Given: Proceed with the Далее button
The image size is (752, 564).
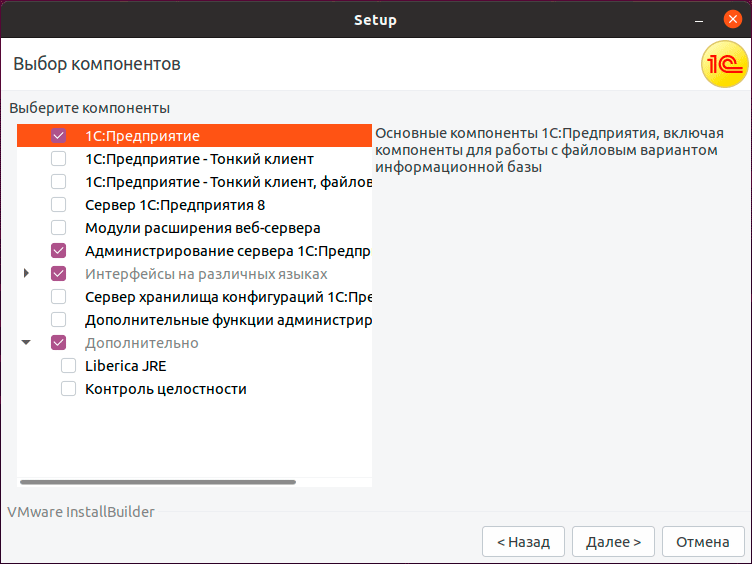Looking at the screenshot, I should (x=614, y=542).
